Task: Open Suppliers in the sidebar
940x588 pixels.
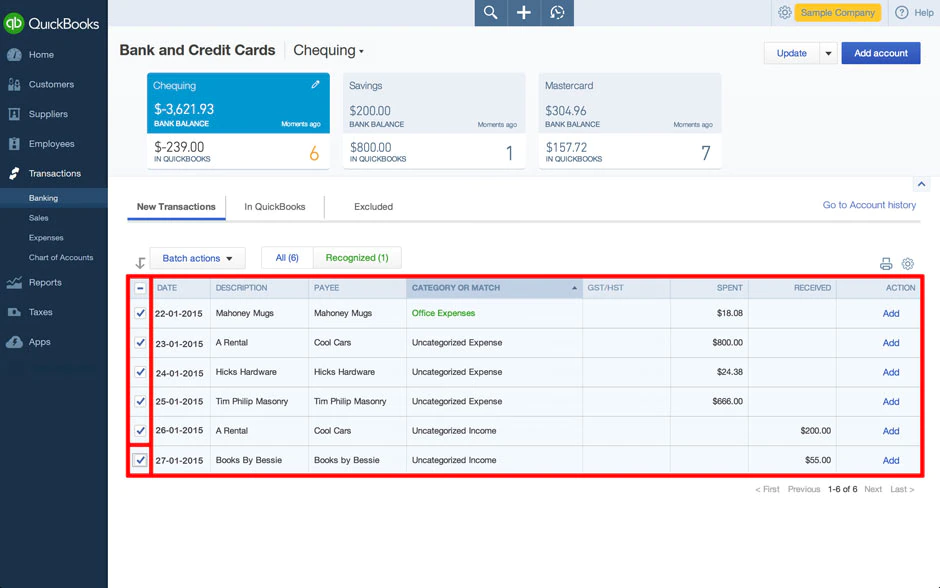Action: [48, 114]
